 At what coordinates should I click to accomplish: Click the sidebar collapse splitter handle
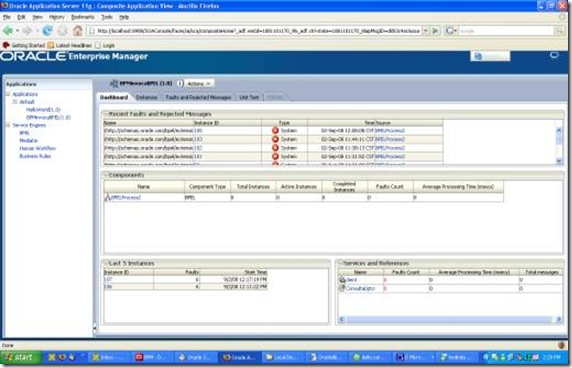pos(94,328)
